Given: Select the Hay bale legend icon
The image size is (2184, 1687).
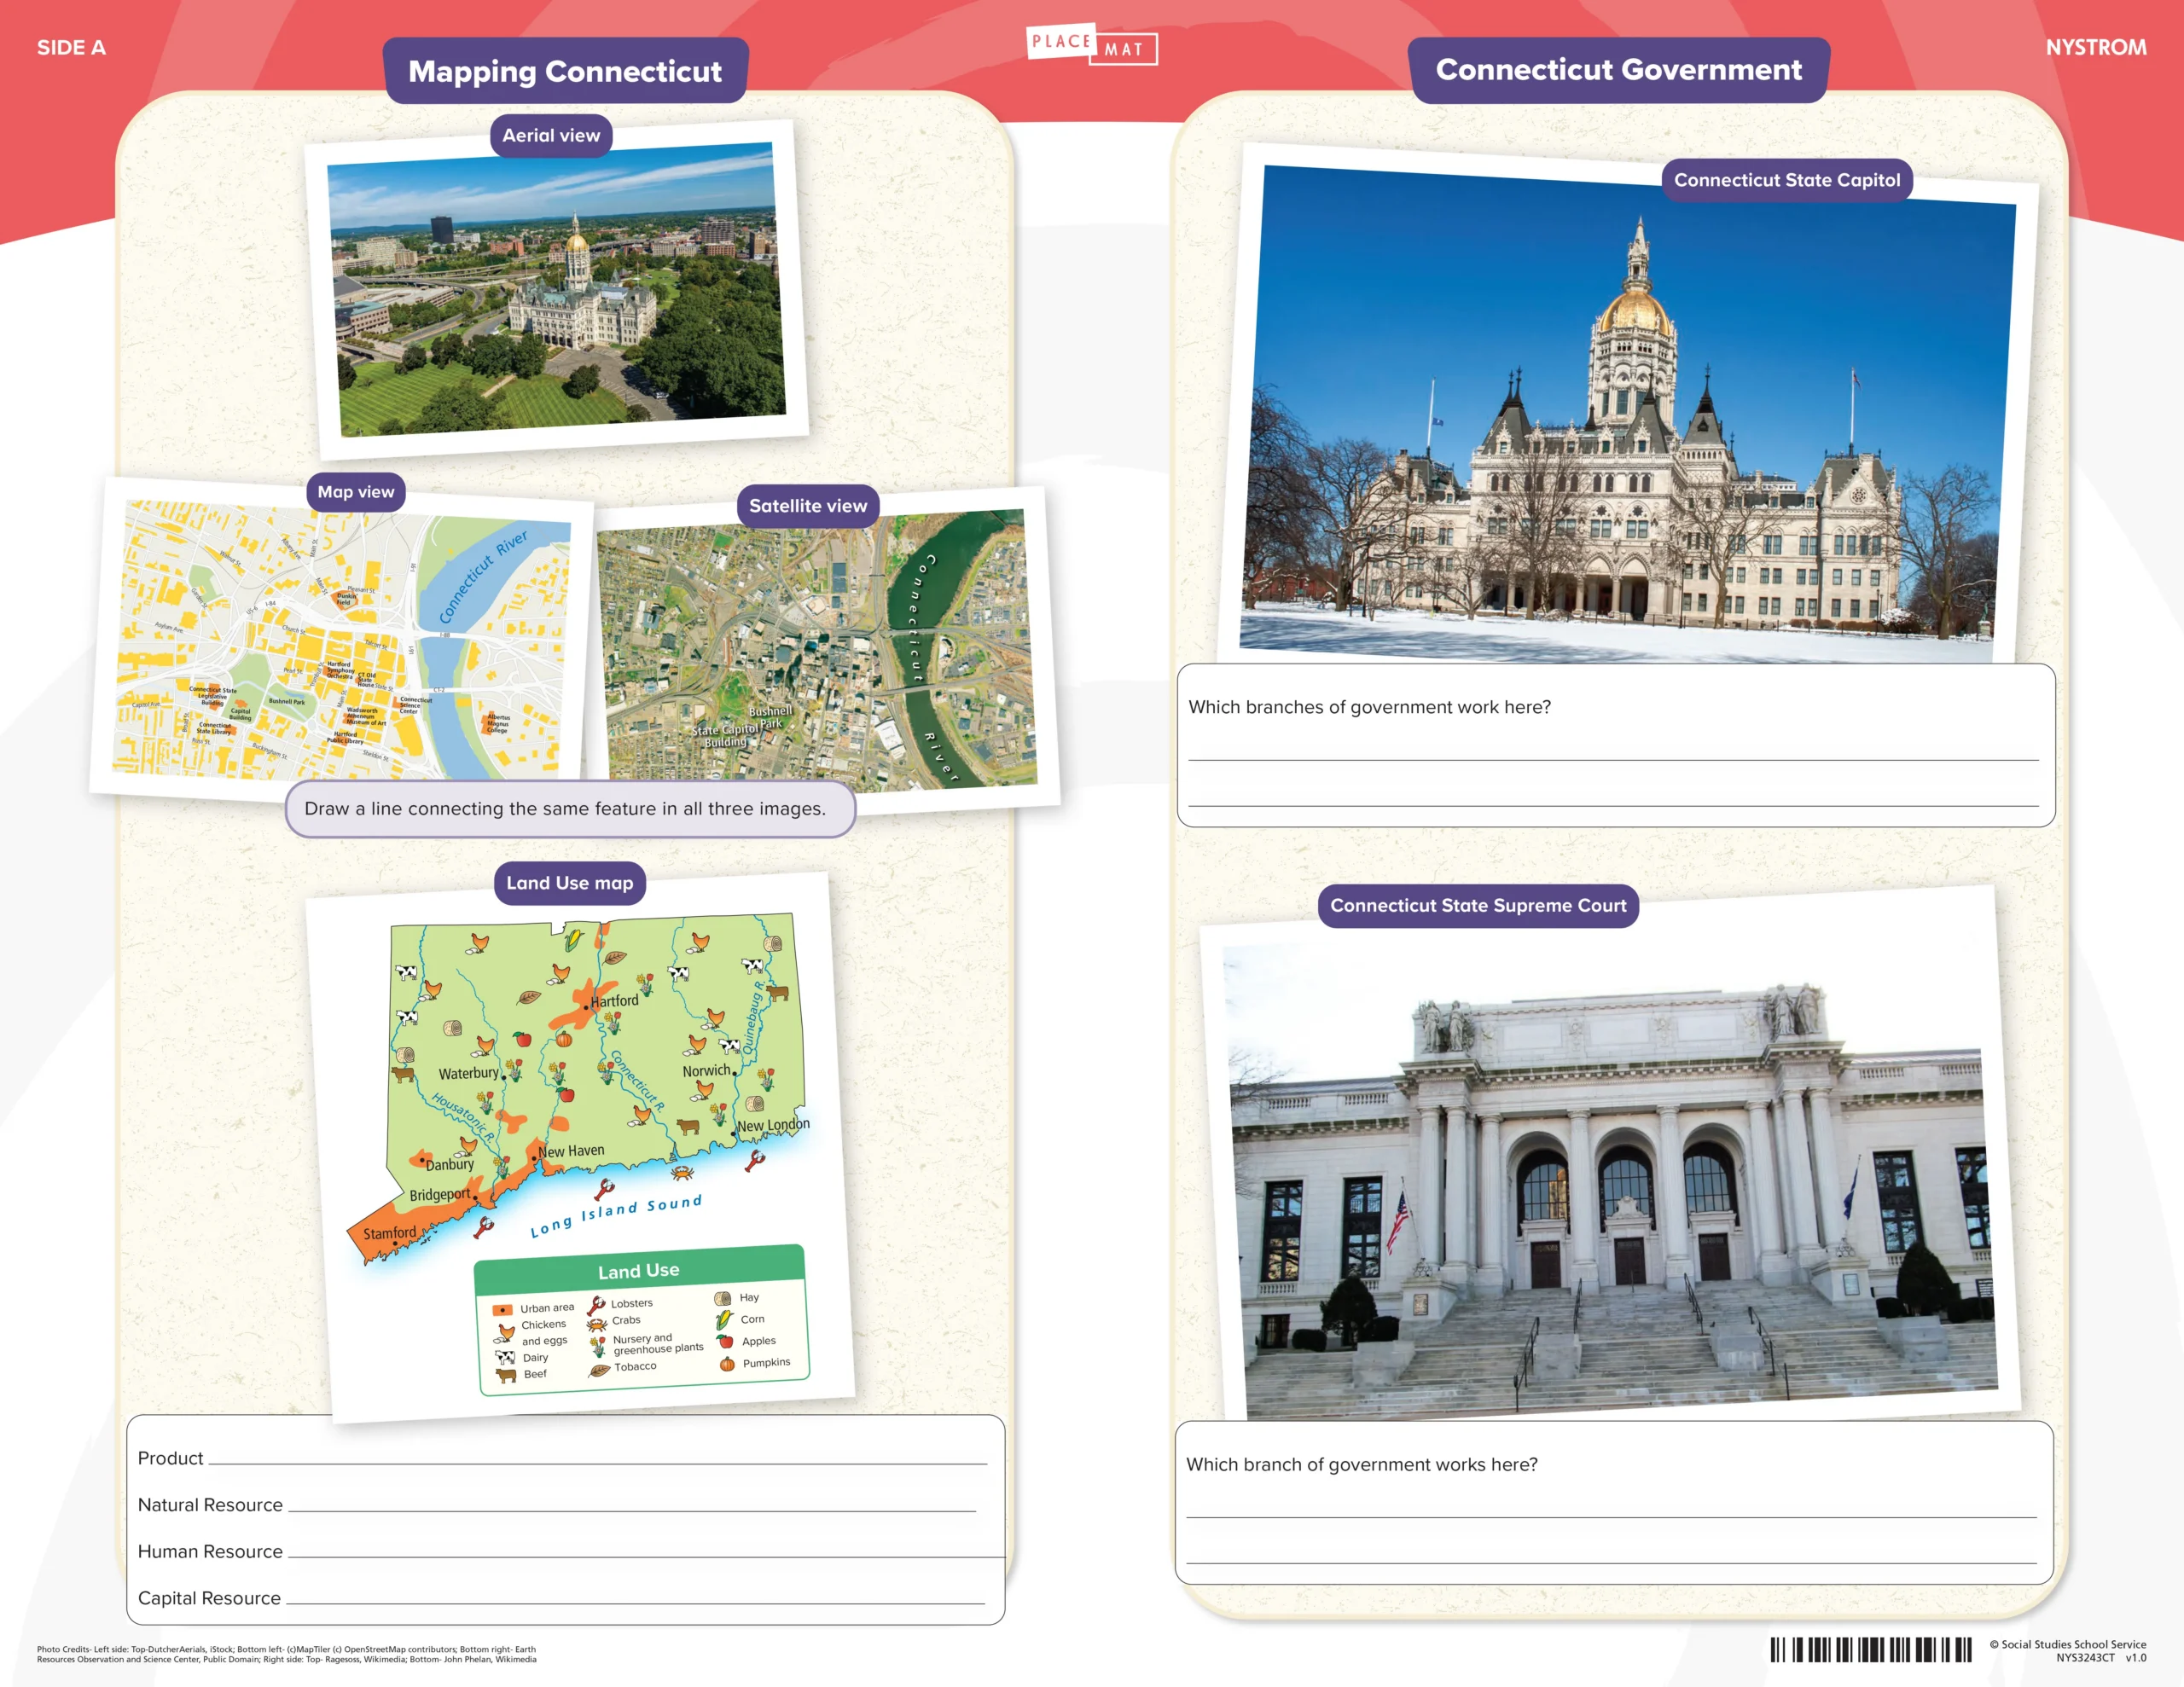Looking at the screenshot, I should click(722, 1298).
